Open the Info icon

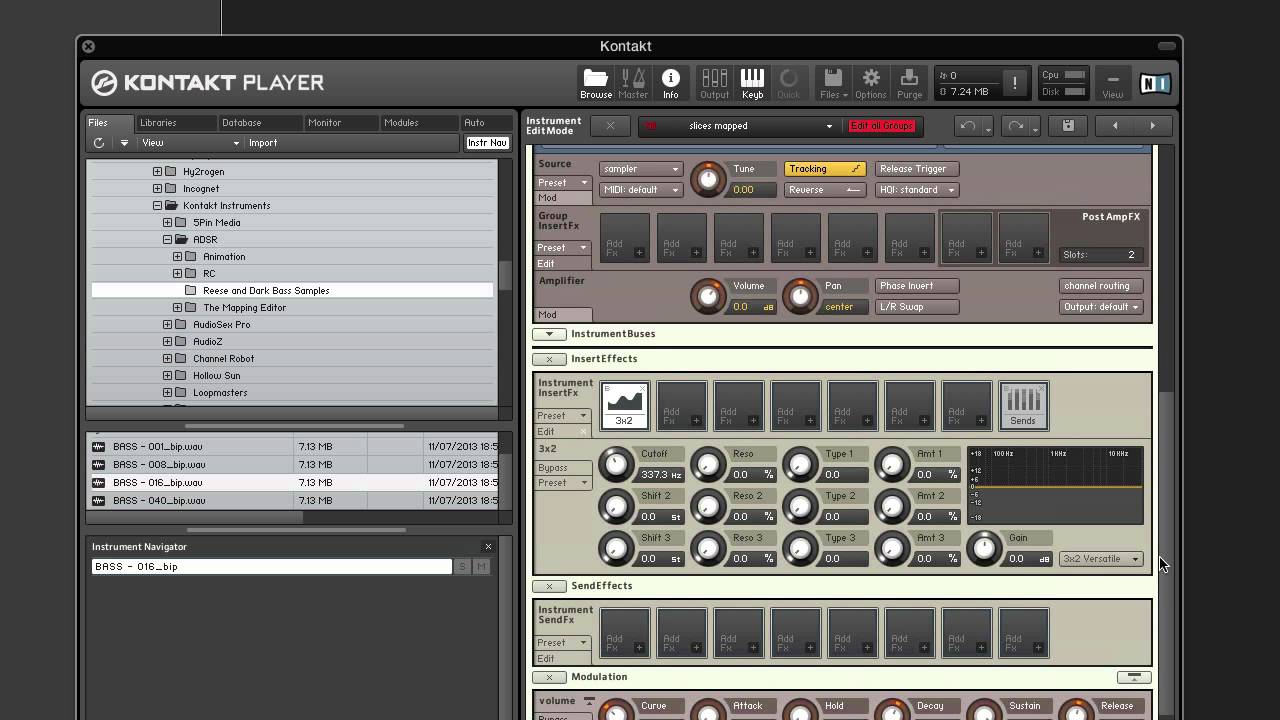click(x=671, y=83)
